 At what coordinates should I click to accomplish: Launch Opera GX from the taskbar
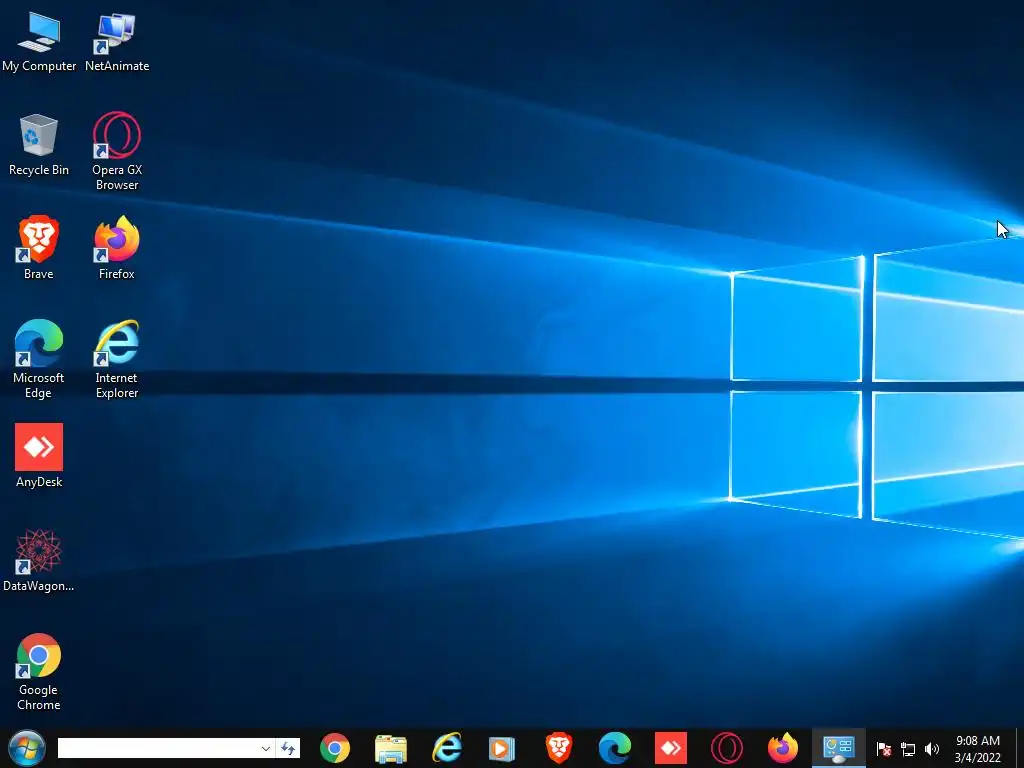tap(726, 748)
